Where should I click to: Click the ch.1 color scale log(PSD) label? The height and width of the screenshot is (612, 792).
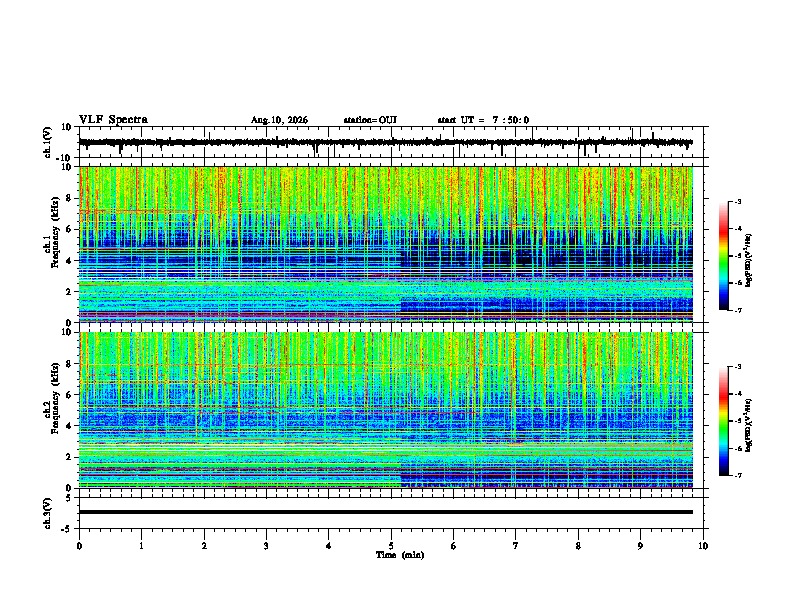[748, 260]
